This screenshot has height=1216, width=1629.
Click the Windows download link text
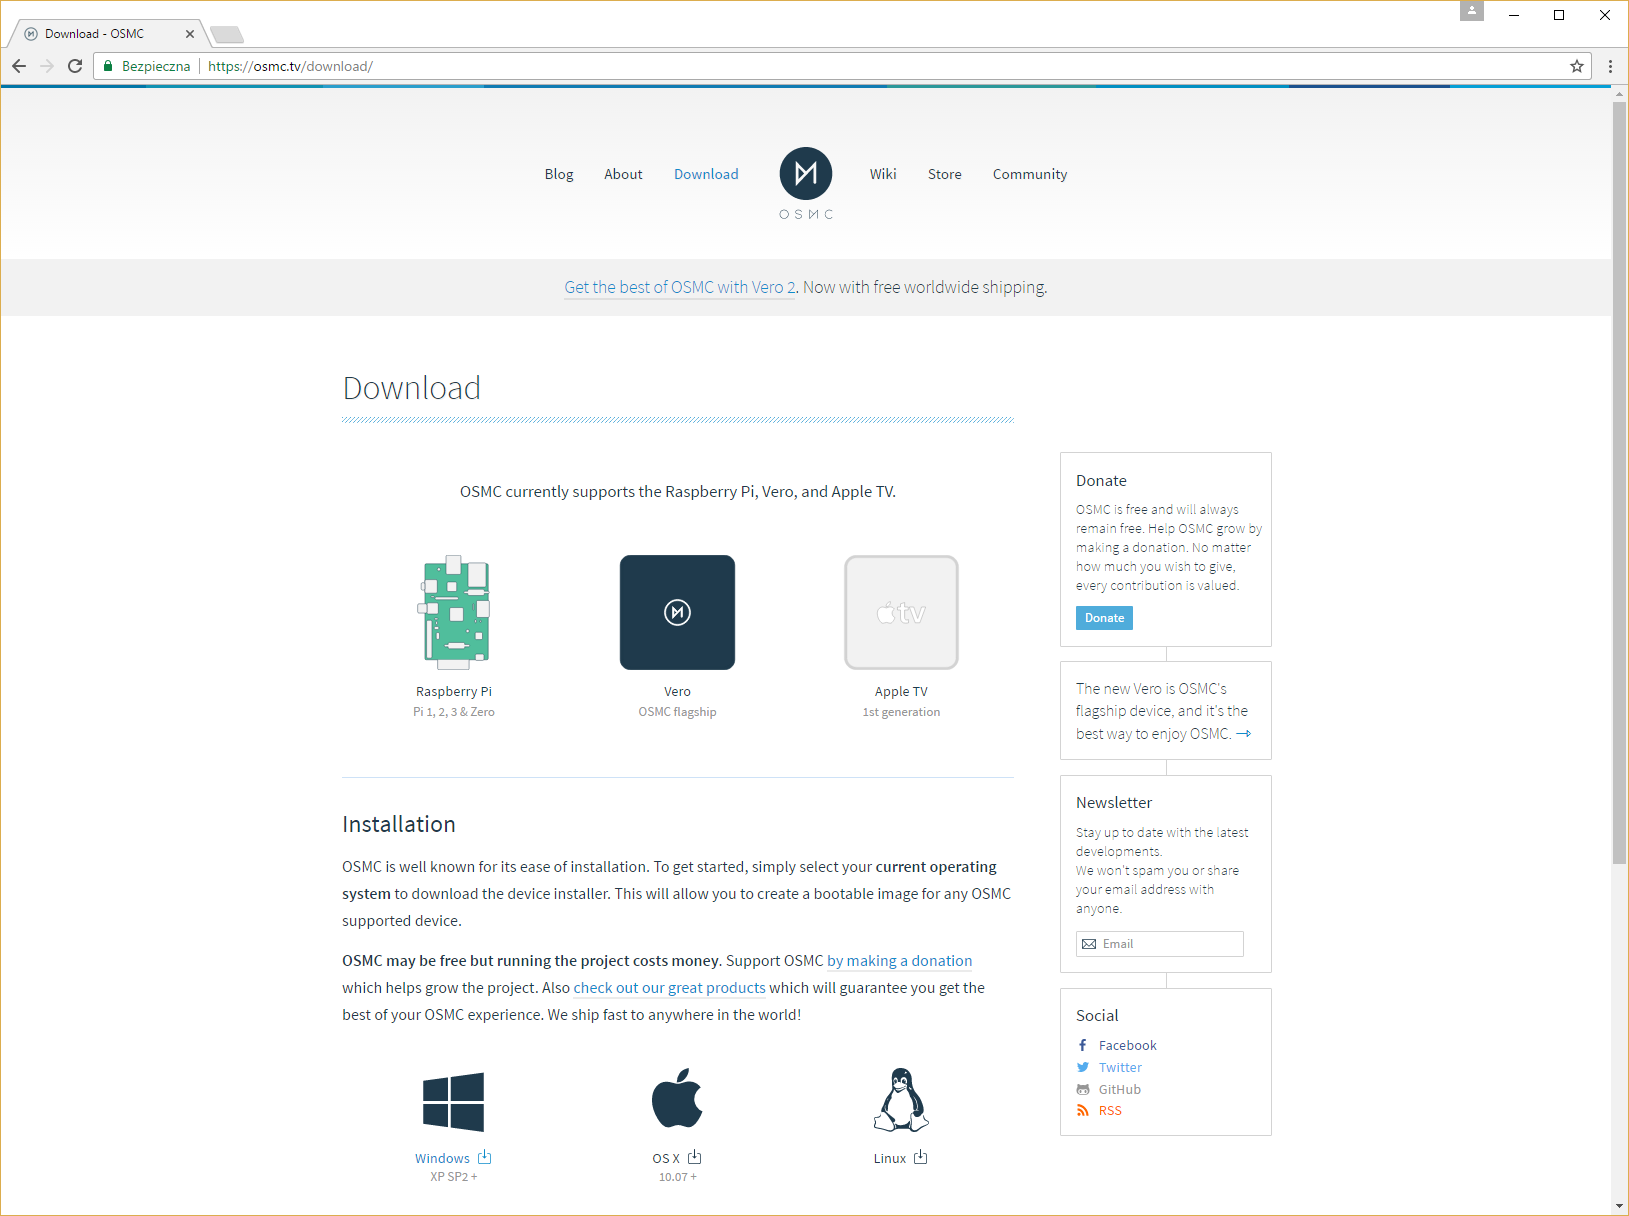[x=442, y=1158]
